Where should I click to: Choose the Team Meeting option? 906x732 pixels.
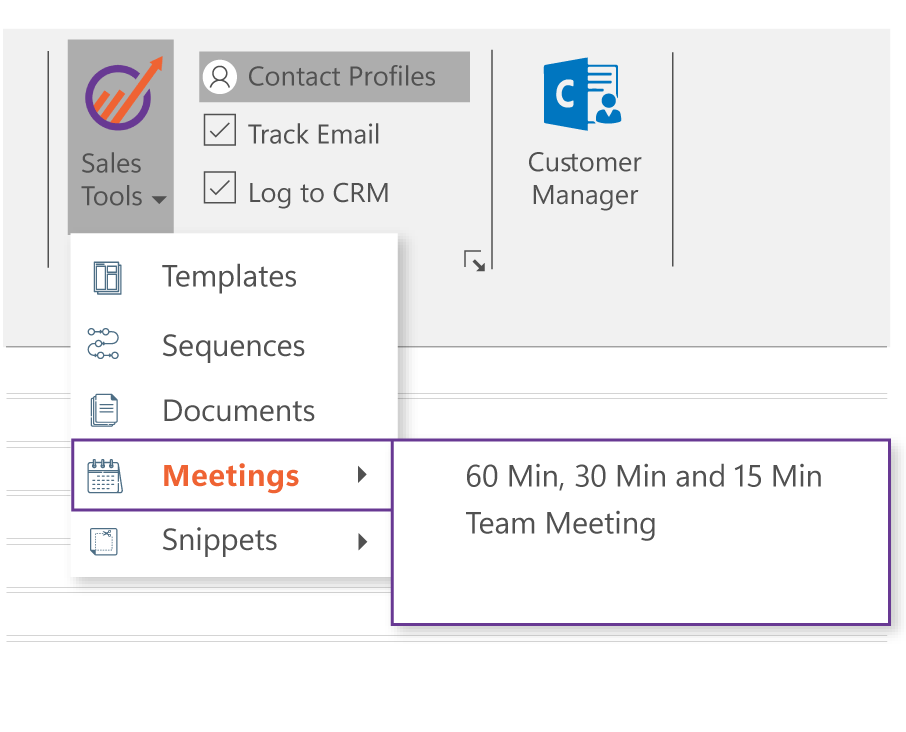tap(560, 523)
